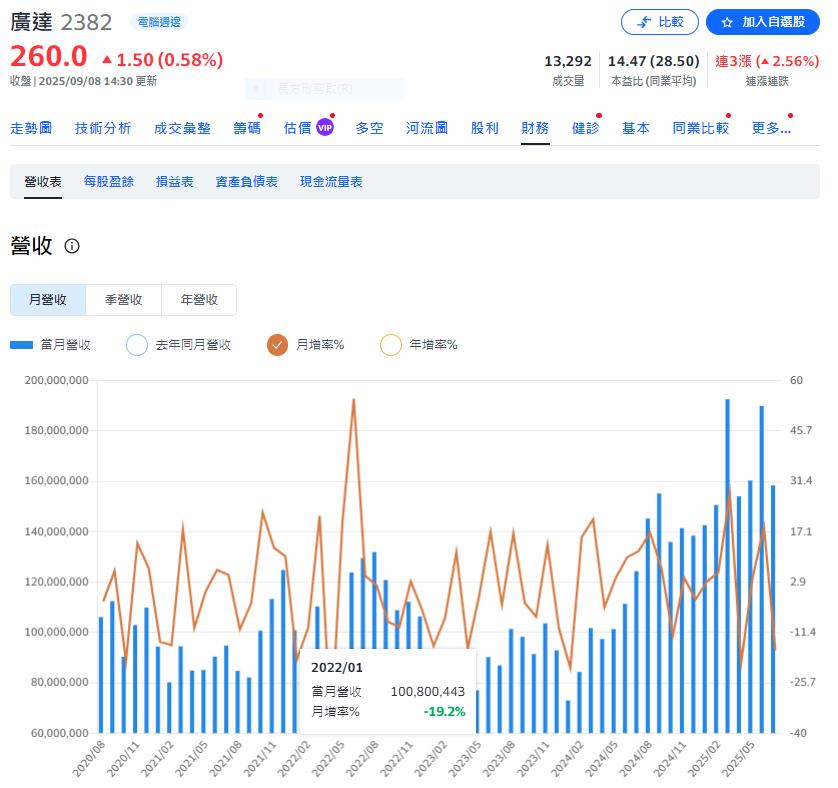Open the 河流圖 tab
The image size is (838, 788).
pyautogui.click(x=426, y=128)
